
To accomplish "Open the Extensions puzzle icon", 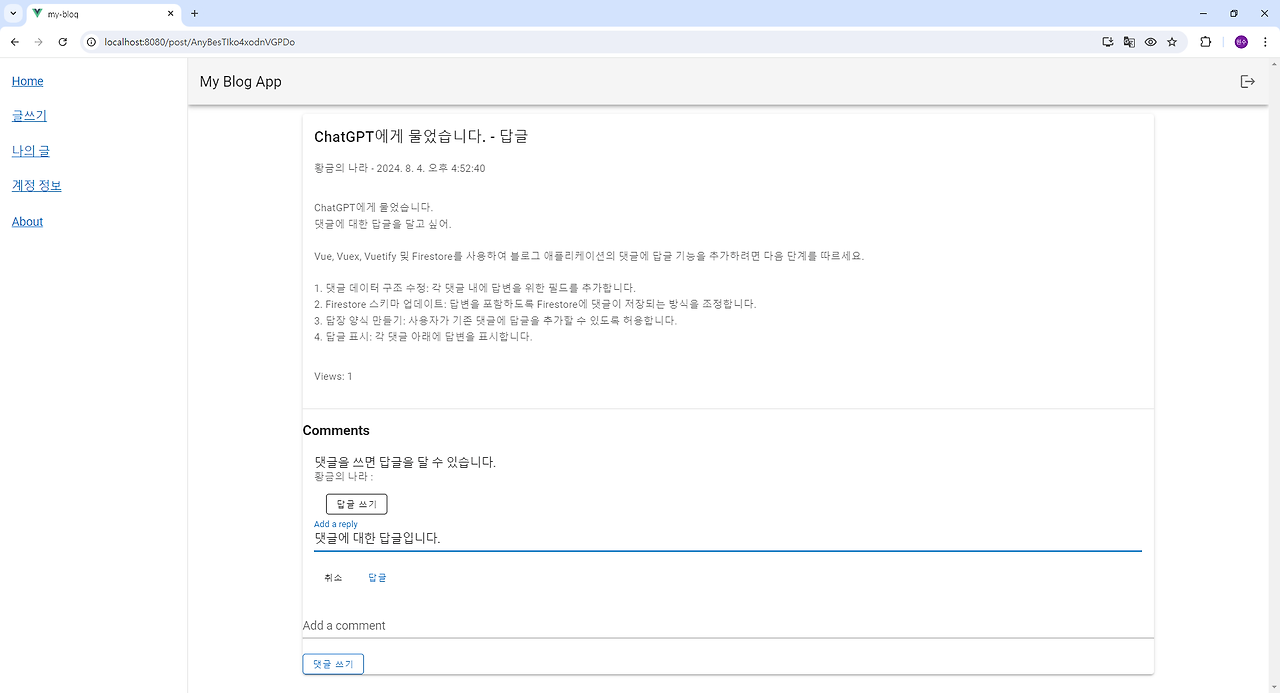I will point(1205,42).
